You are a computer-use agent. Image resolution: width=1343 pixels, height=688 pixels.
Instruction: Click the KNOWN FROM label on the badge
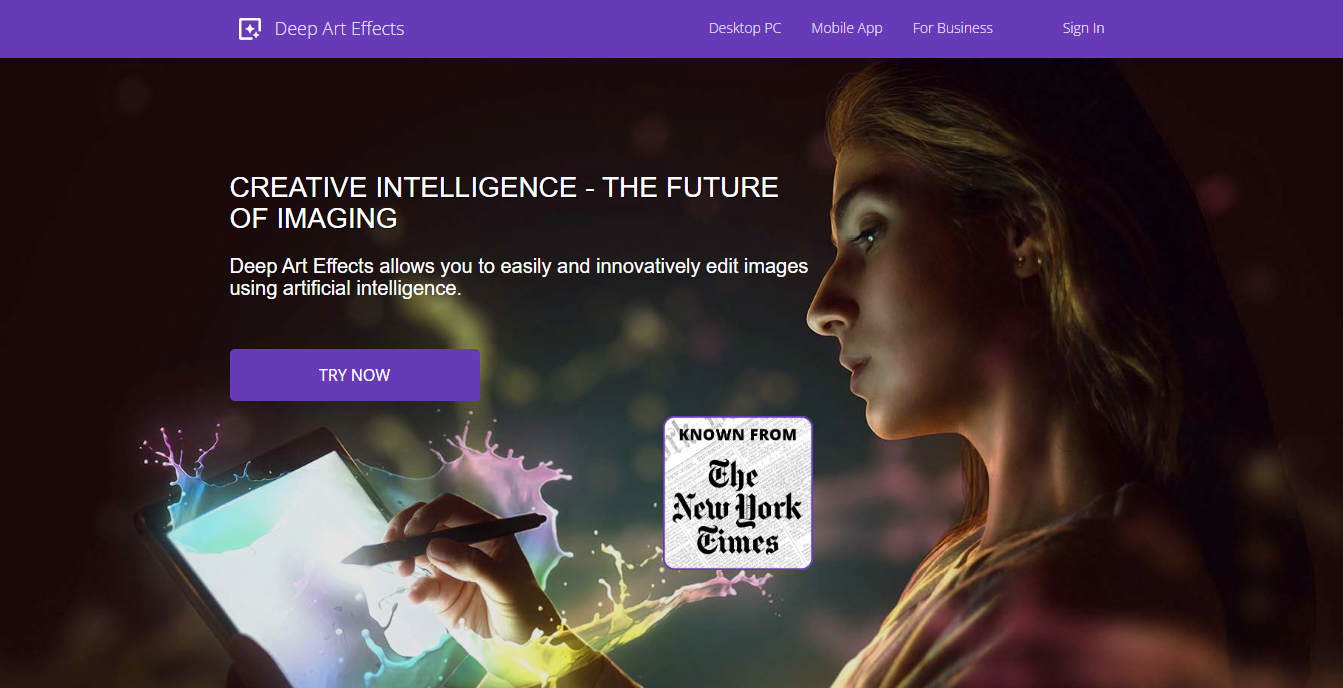pos(738,434)
